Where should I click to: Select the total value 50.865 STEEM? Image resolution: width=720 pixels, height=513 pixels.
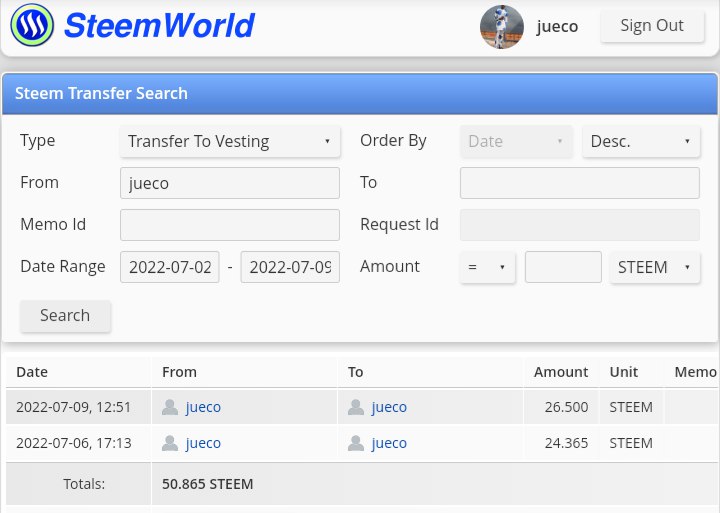[x=208, y=484]
